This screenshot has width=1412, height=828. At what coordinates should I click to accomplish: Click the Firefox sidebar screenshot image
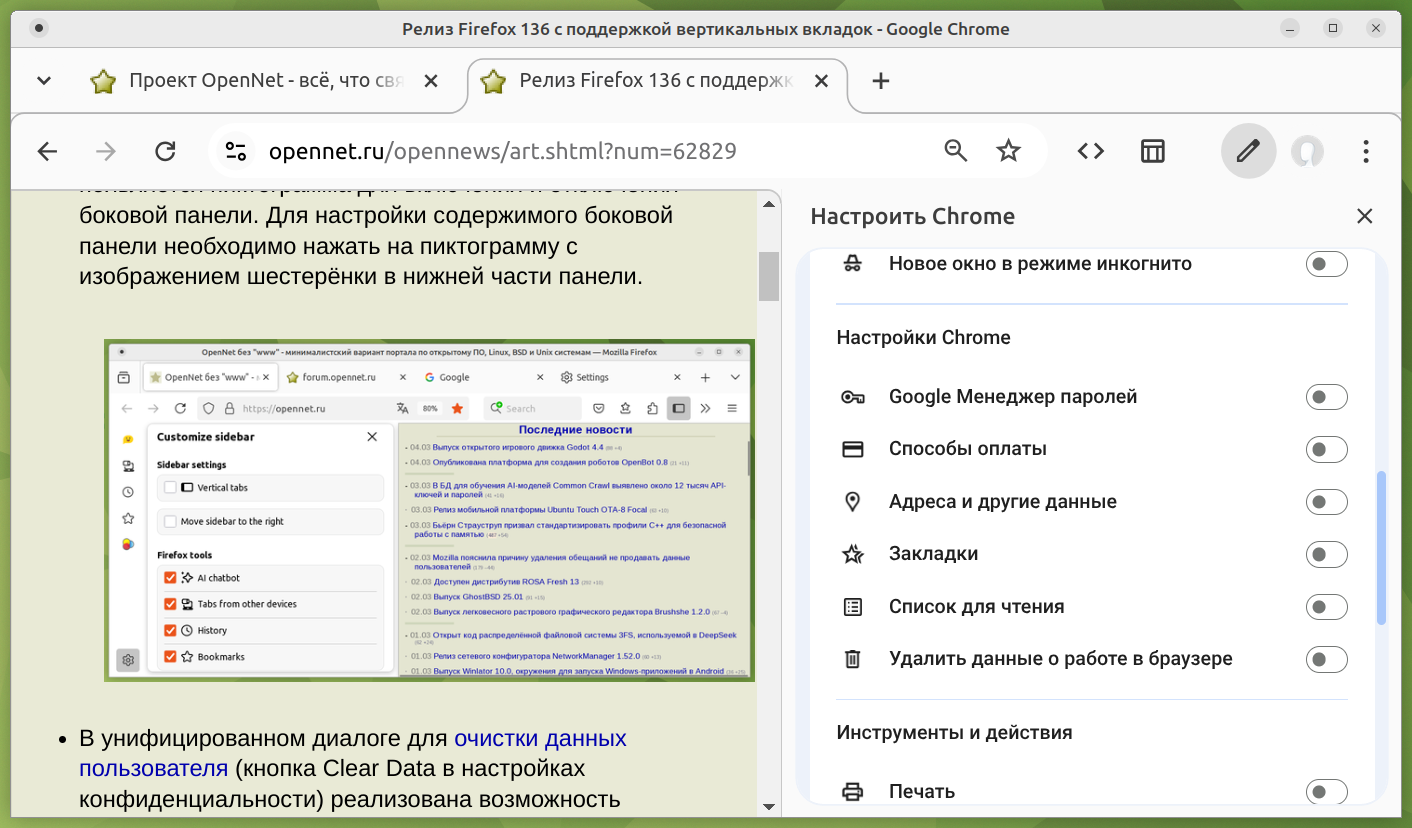(x=429, y=510)
